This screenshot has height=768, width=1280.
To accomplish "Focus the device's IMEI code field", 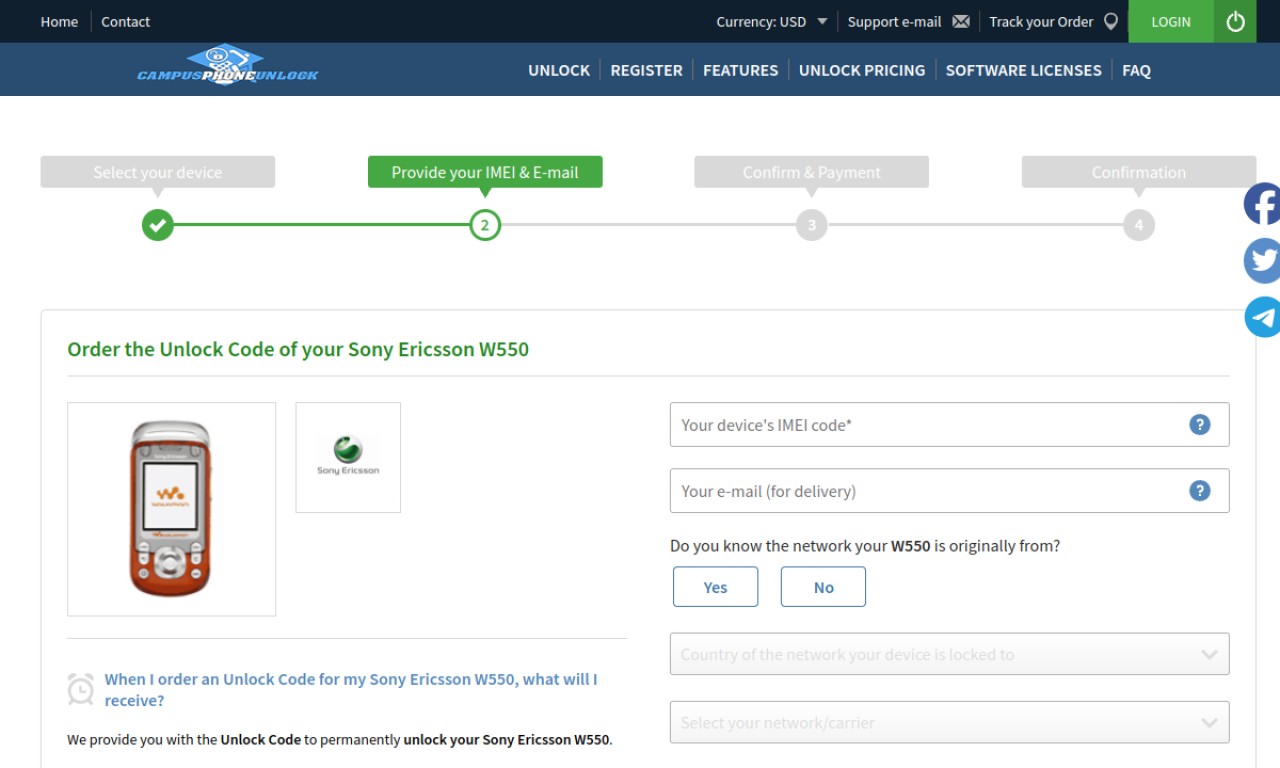I will coord(949,424).
